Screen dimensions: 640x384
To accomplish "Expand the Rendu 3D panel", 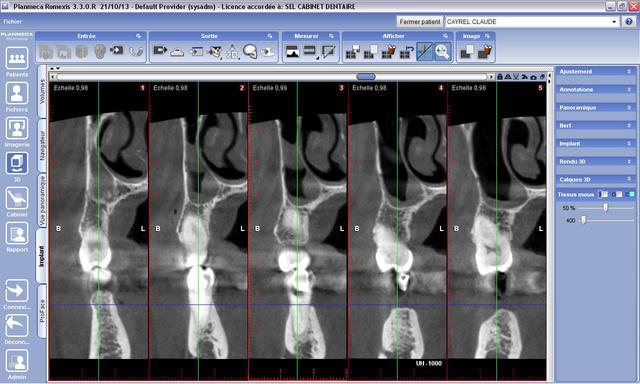I will pyautogui.click(x=596, y=162).
